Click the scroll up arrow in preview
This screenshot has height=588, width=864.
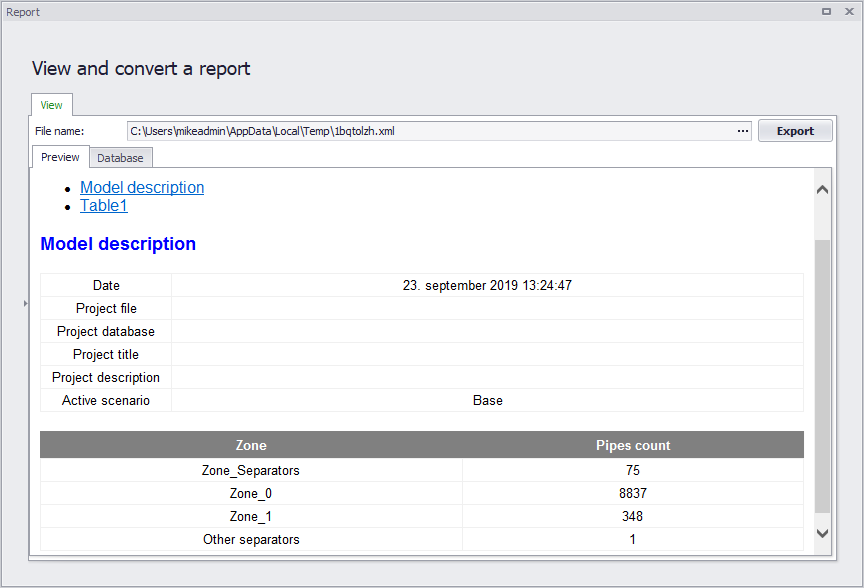[822, 190]
